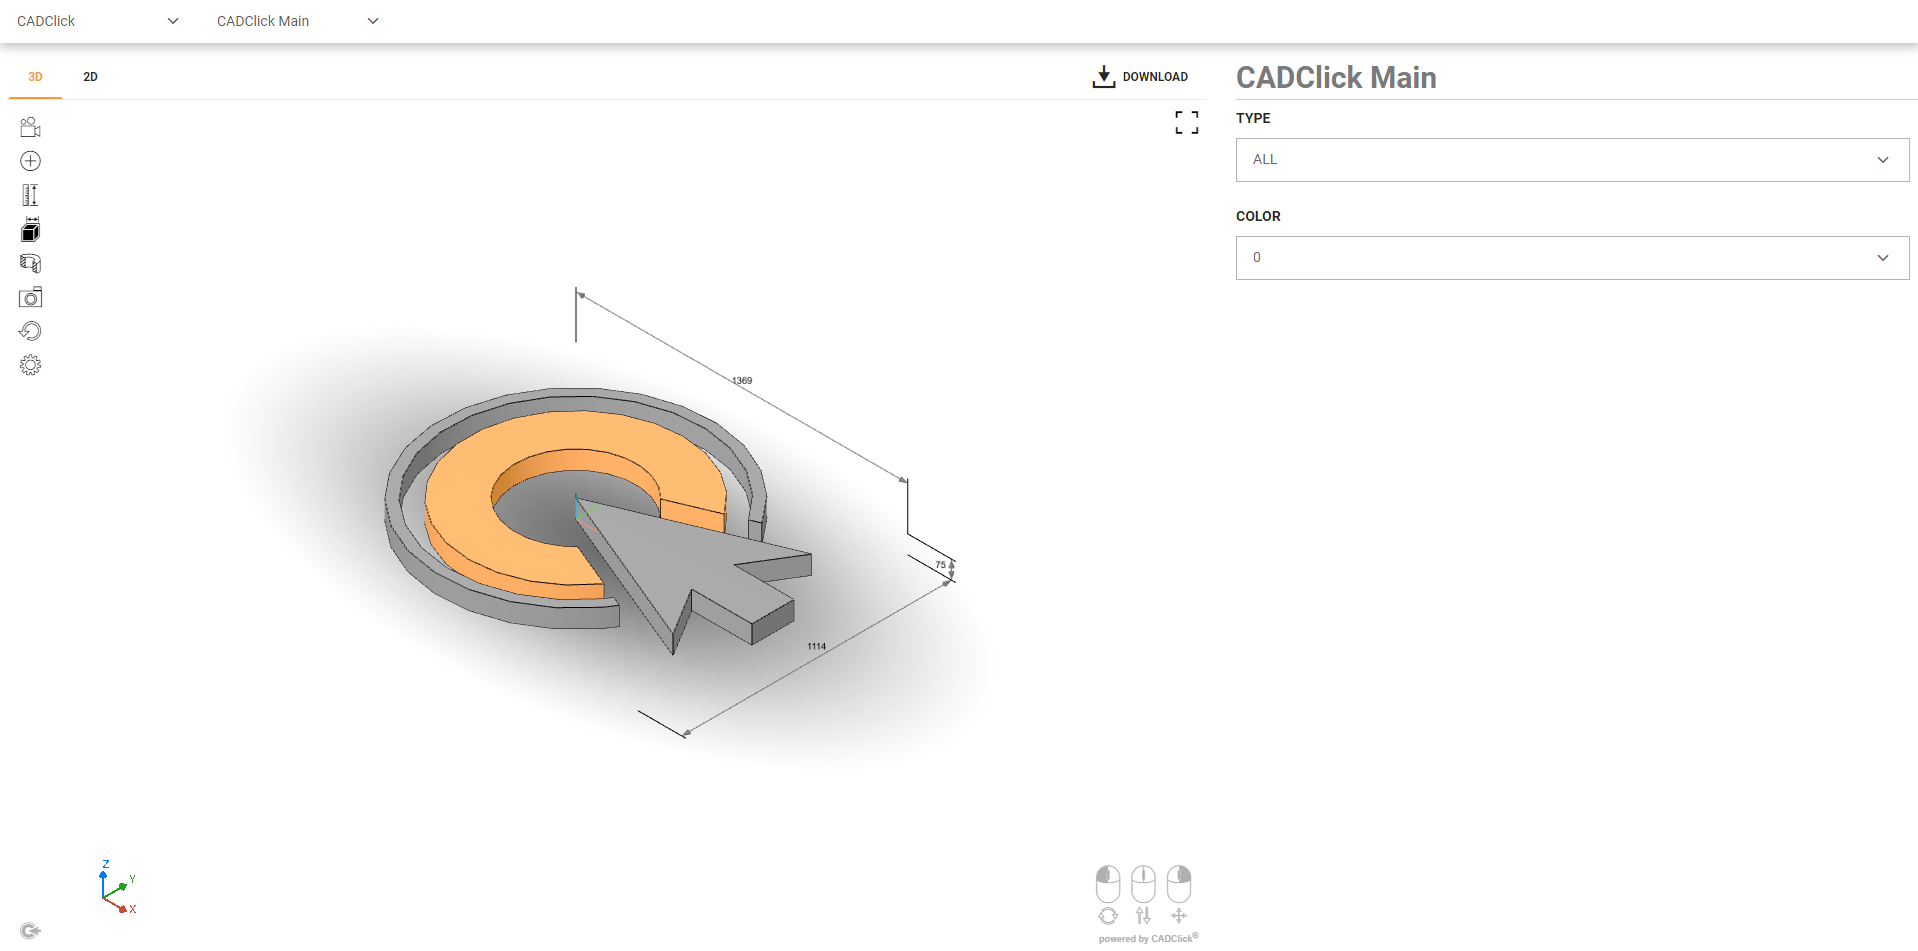Viewport: 1918px width, 951px height.
Task: Reset the view with the rotate-back icon
Action: coord(30,331)
